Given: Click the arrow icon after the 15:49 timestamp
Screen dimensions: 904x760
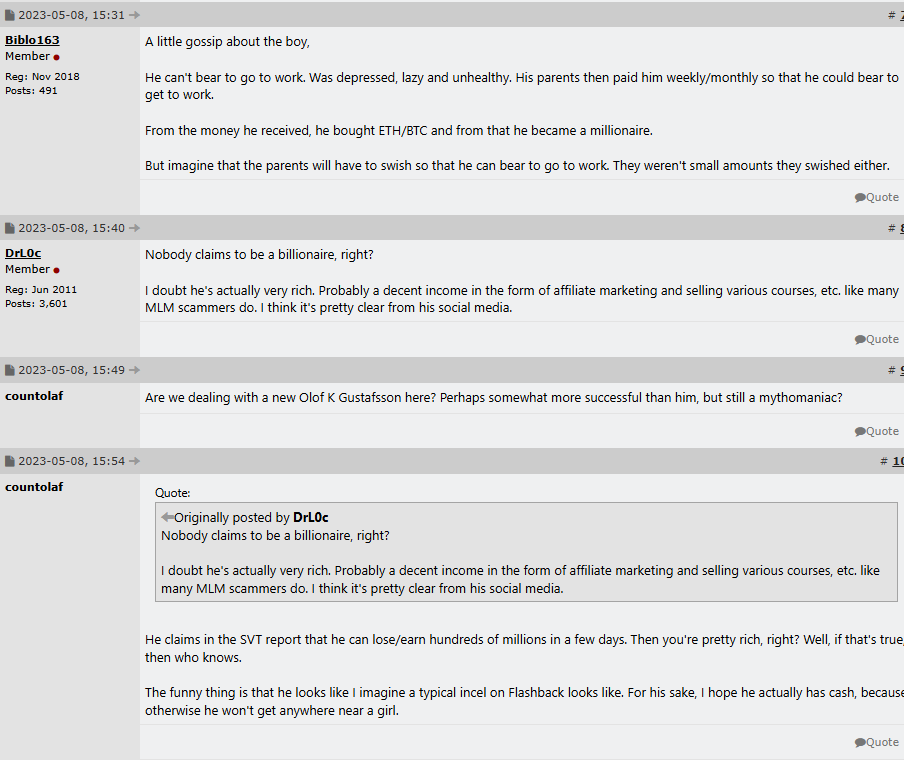Looking at the screenshot, I should (x=134, y=371).
